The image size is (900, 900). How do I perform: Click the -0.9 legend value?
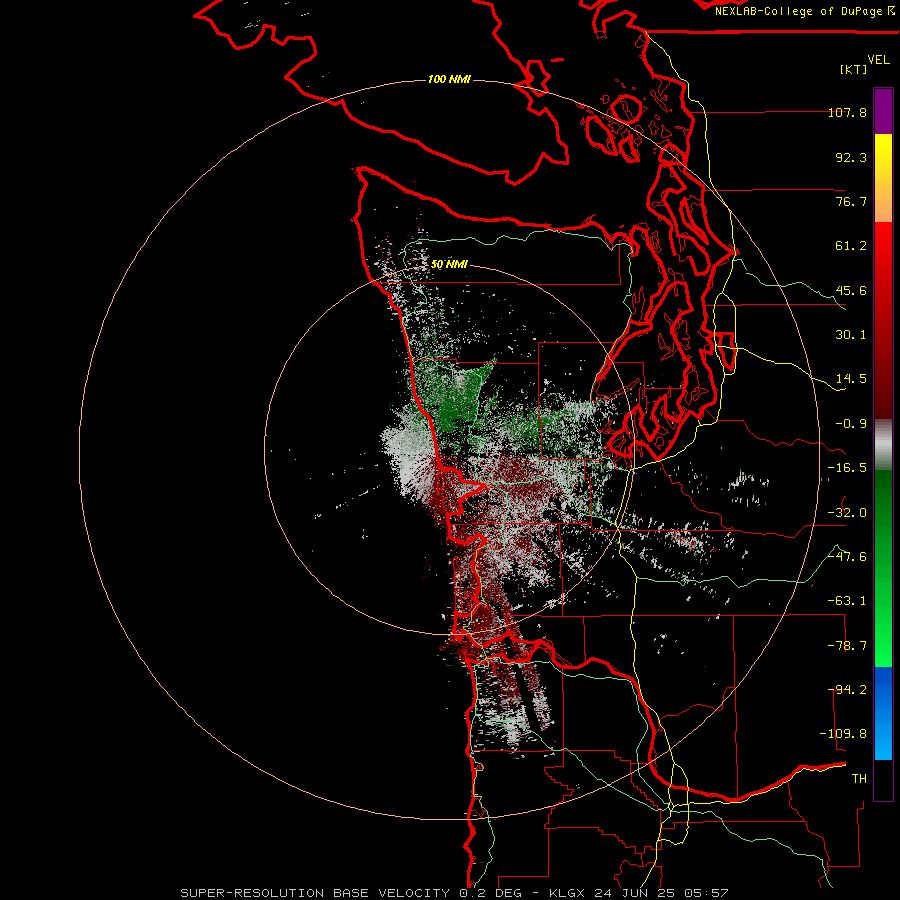point(851,424)
